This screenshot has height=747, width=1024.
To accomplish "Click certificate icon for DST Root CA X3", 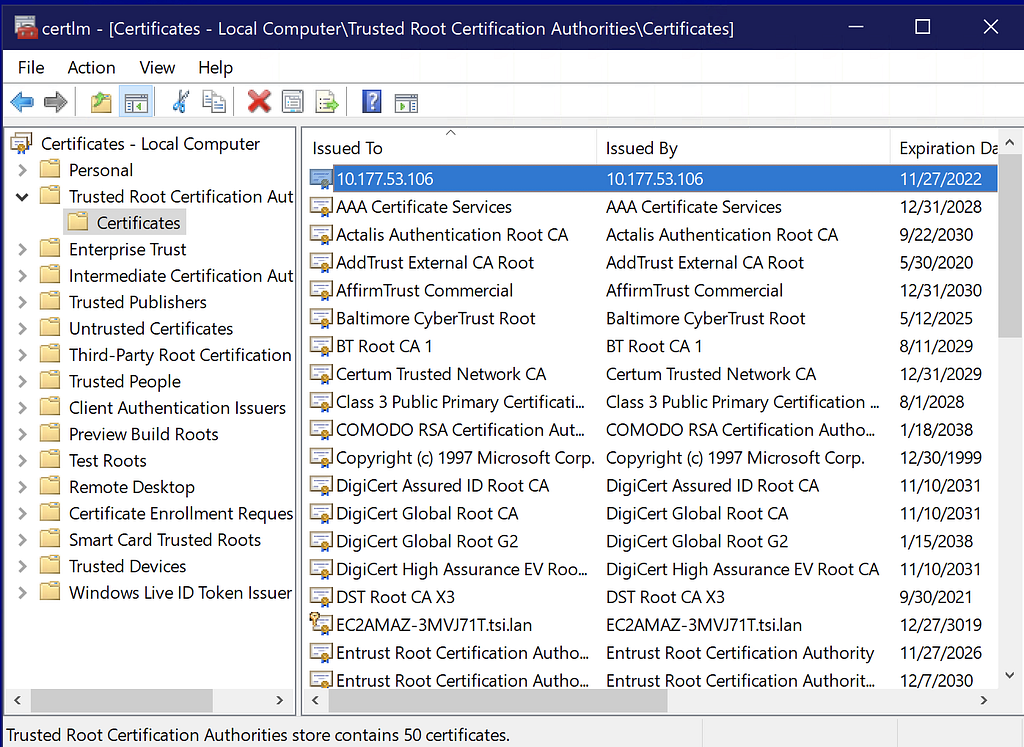I will tap(321, 597).
